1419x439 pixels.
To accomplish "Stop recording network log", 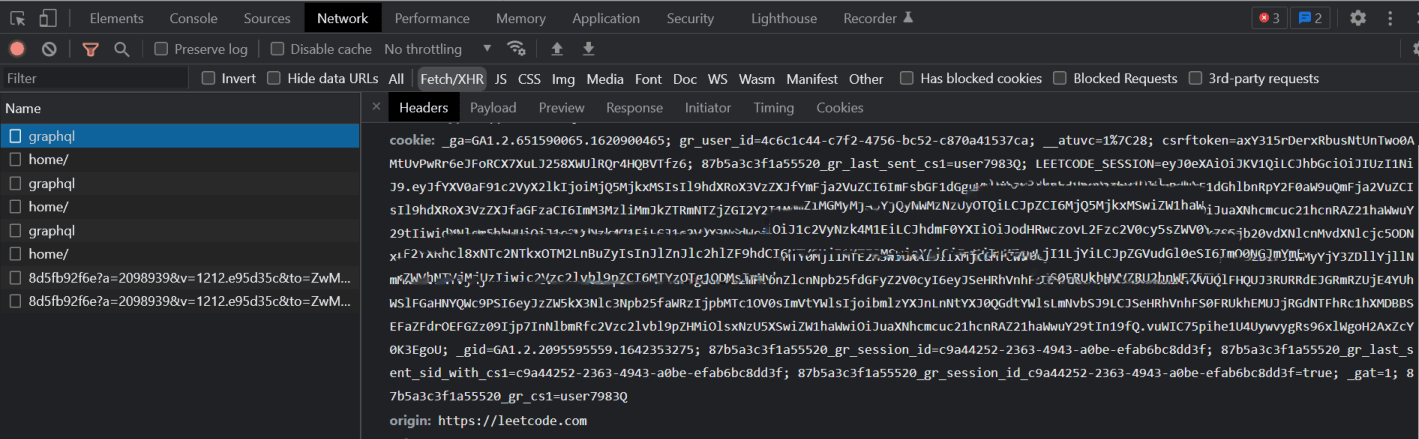I will 17,49.
